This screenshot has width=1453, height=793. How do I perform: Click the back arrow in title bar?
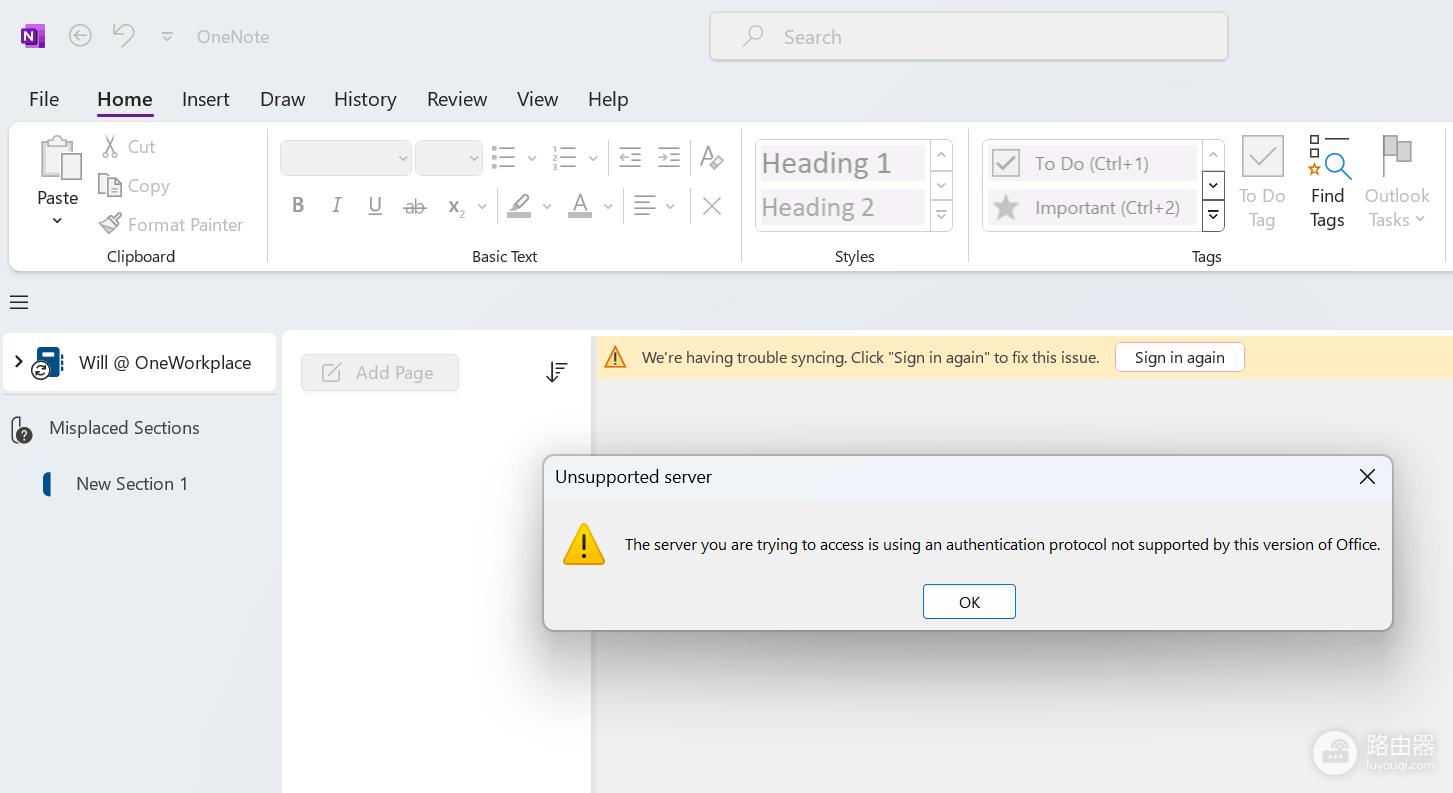[80, 36]
